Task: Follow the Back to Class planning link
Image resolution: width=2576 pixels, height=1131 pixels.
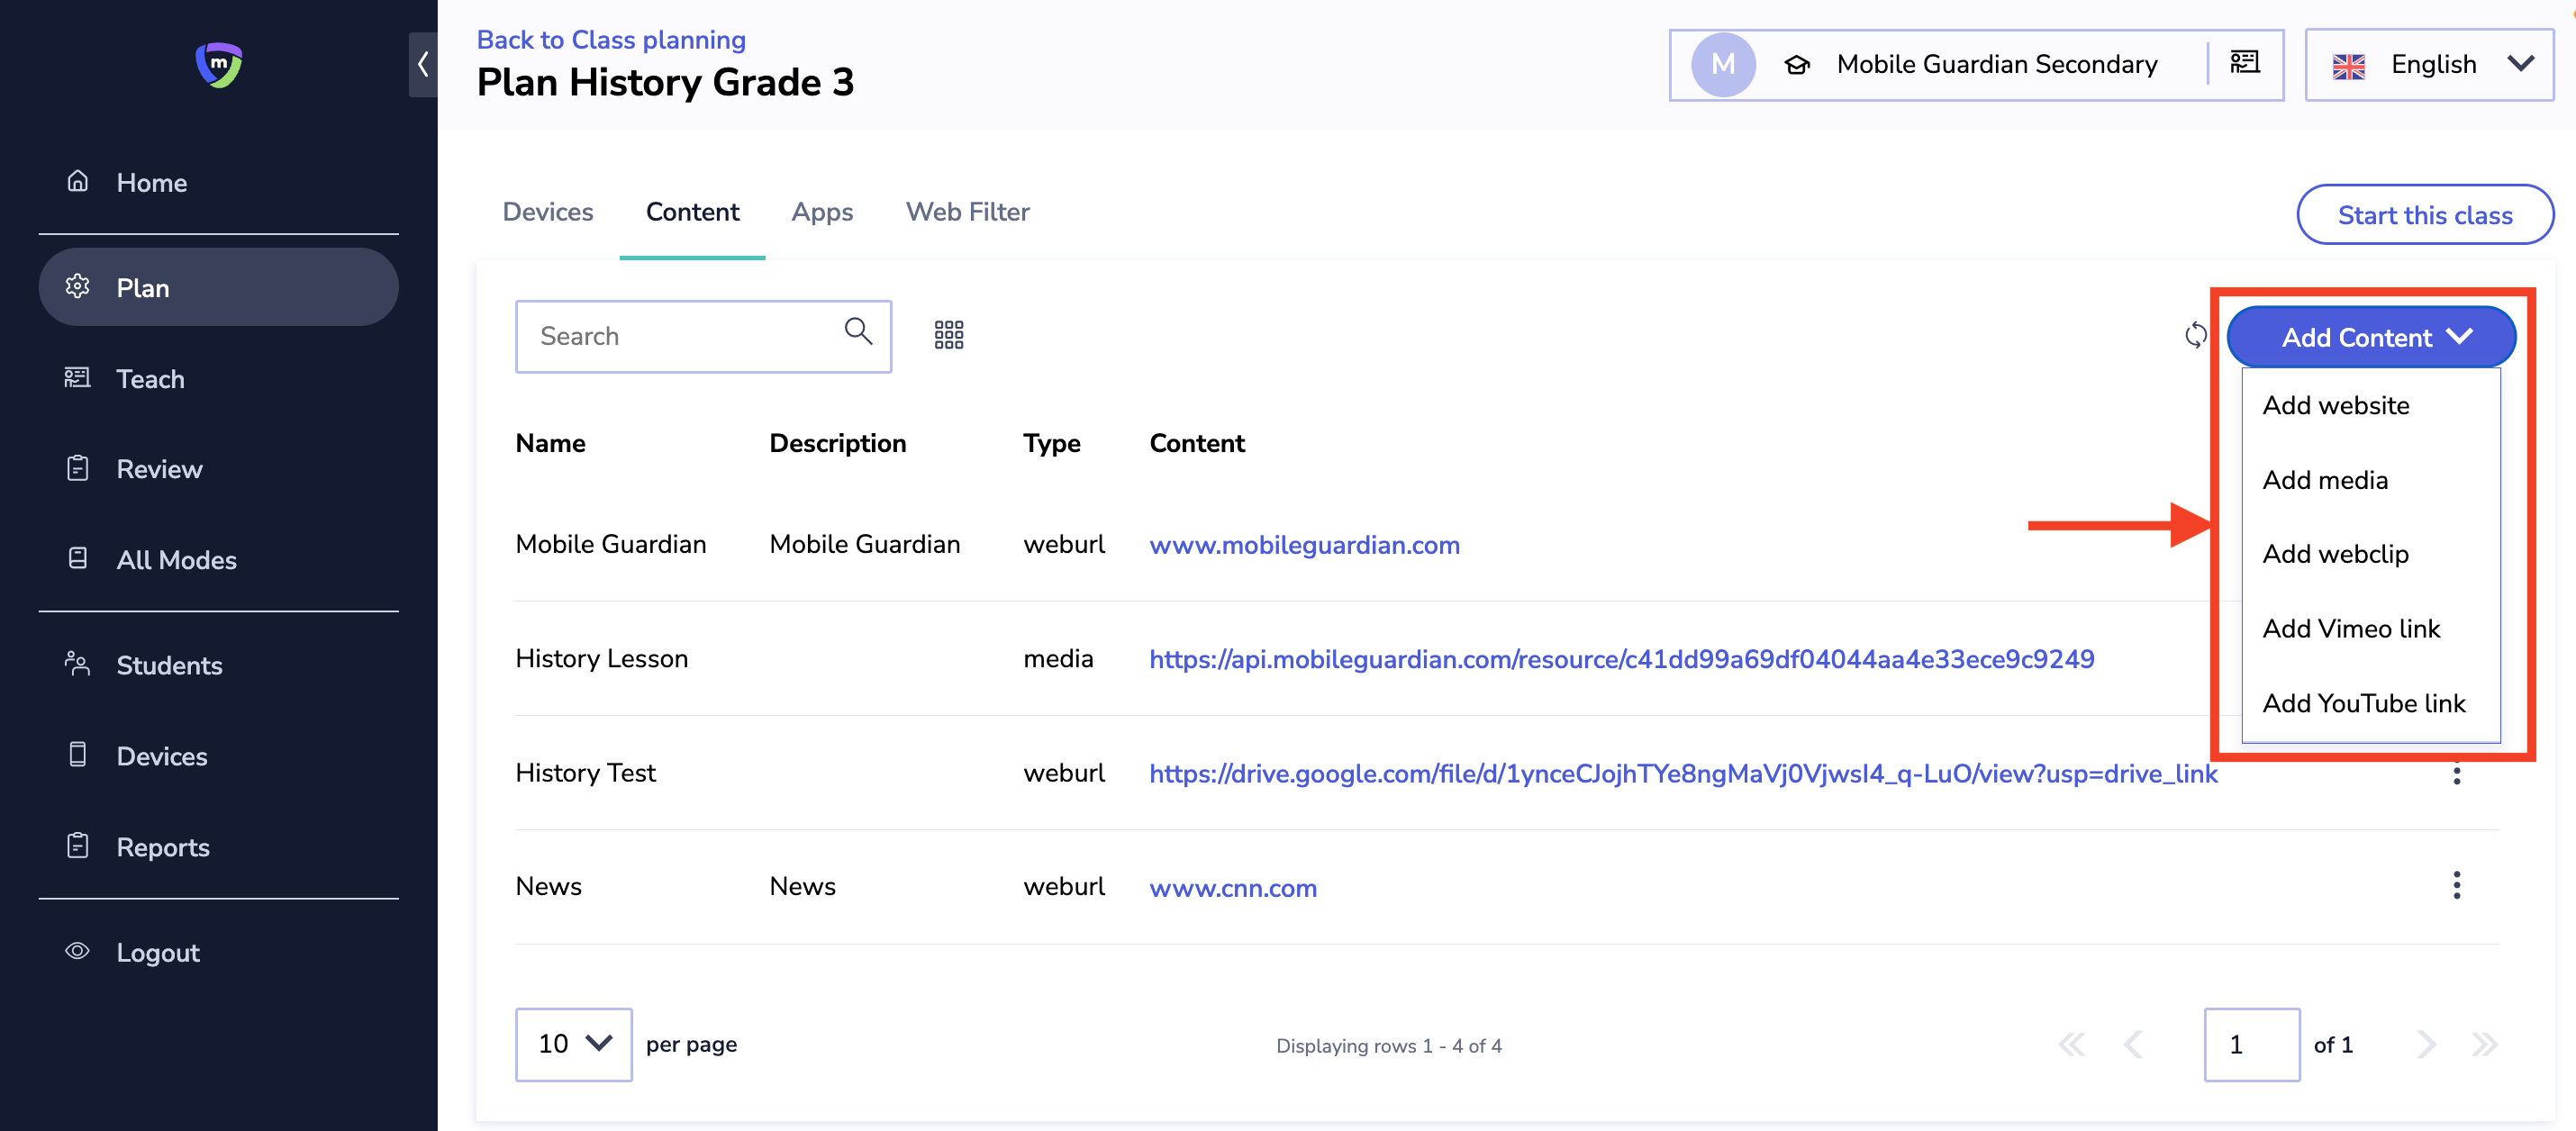Action: pos(611,40)
